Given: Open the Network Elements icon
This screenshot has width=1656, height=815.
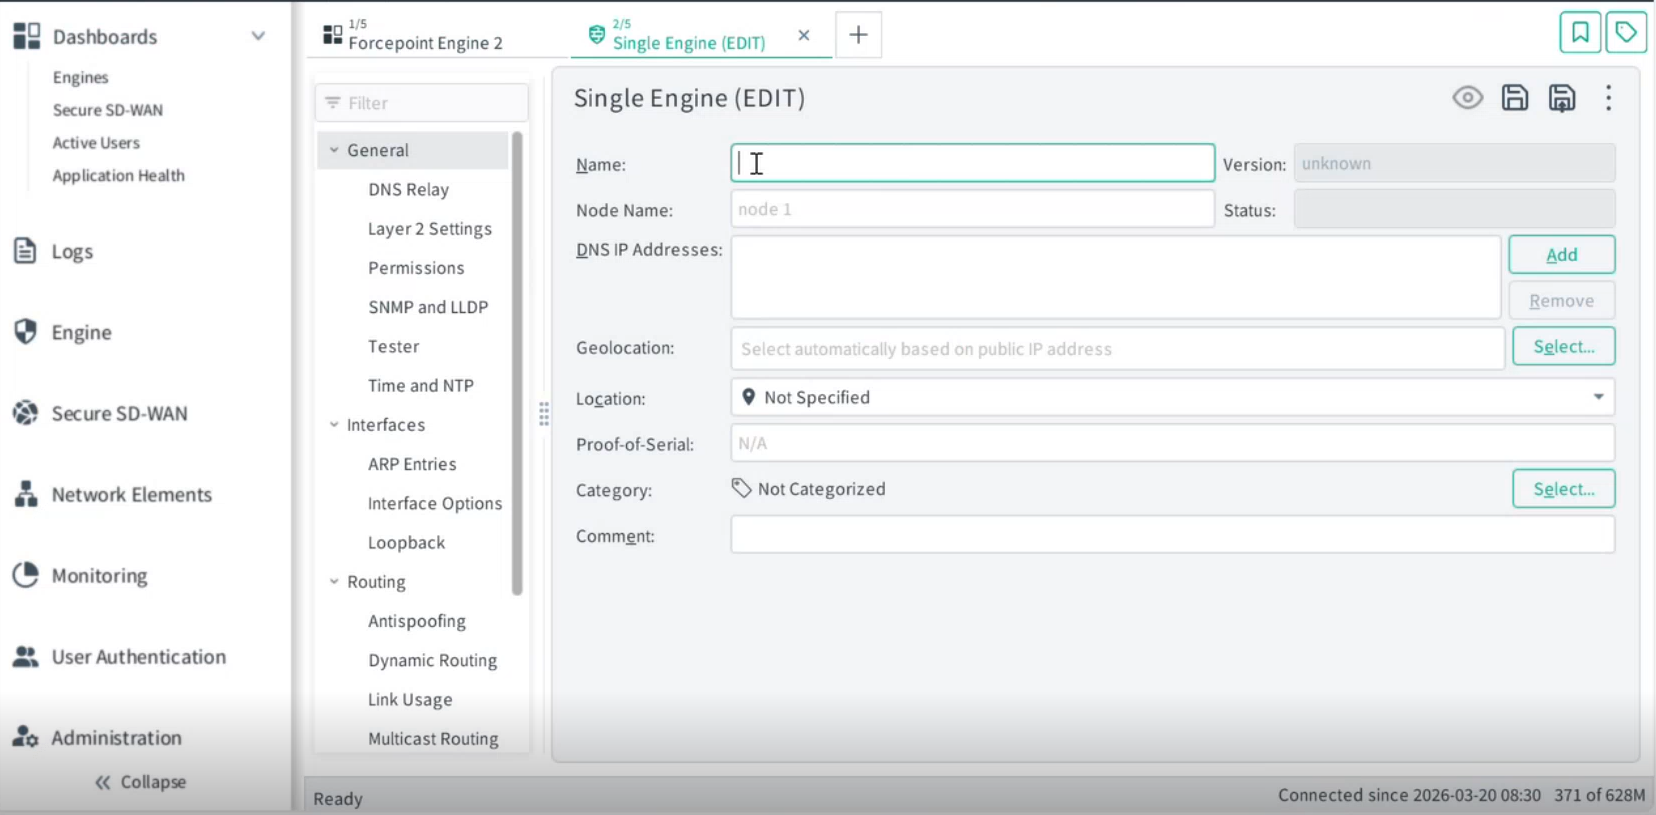Looking at the screenshot, I should [x=25, y=493].
